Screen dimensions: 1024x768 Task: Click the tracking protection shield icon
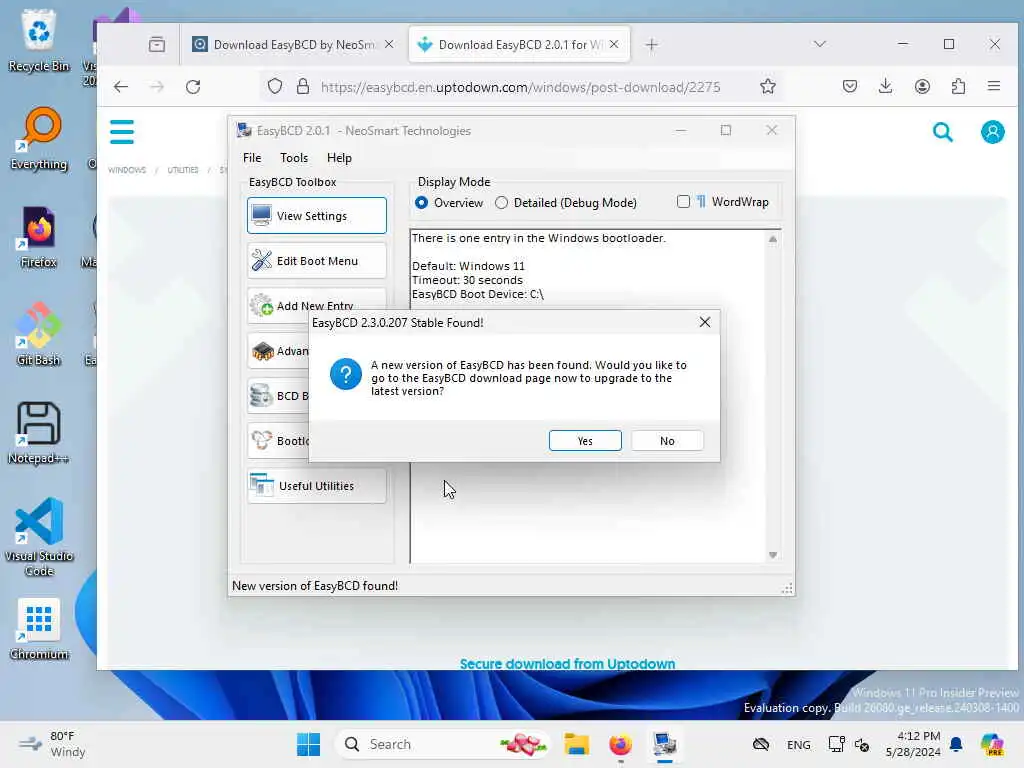(x=275, y=86)
